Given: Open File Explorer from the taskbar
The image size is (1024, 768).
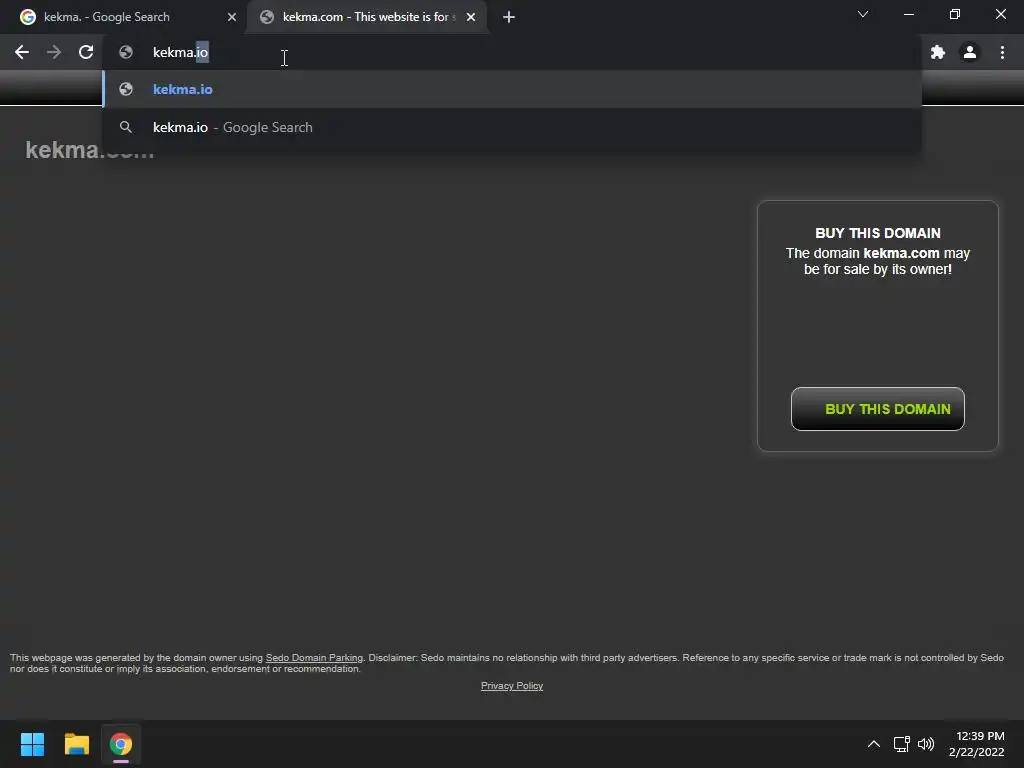Looking at the screenshot, I should click(76, 744).
